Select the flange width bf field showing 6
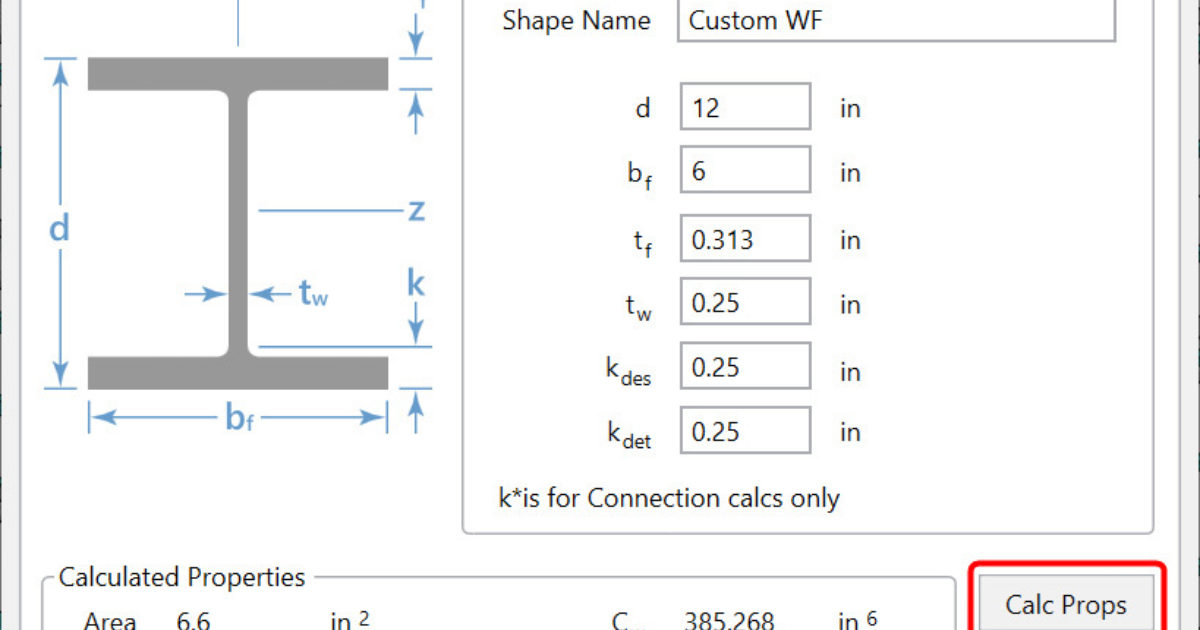This screenshot has height=630, width=1200. coord(744,169)
